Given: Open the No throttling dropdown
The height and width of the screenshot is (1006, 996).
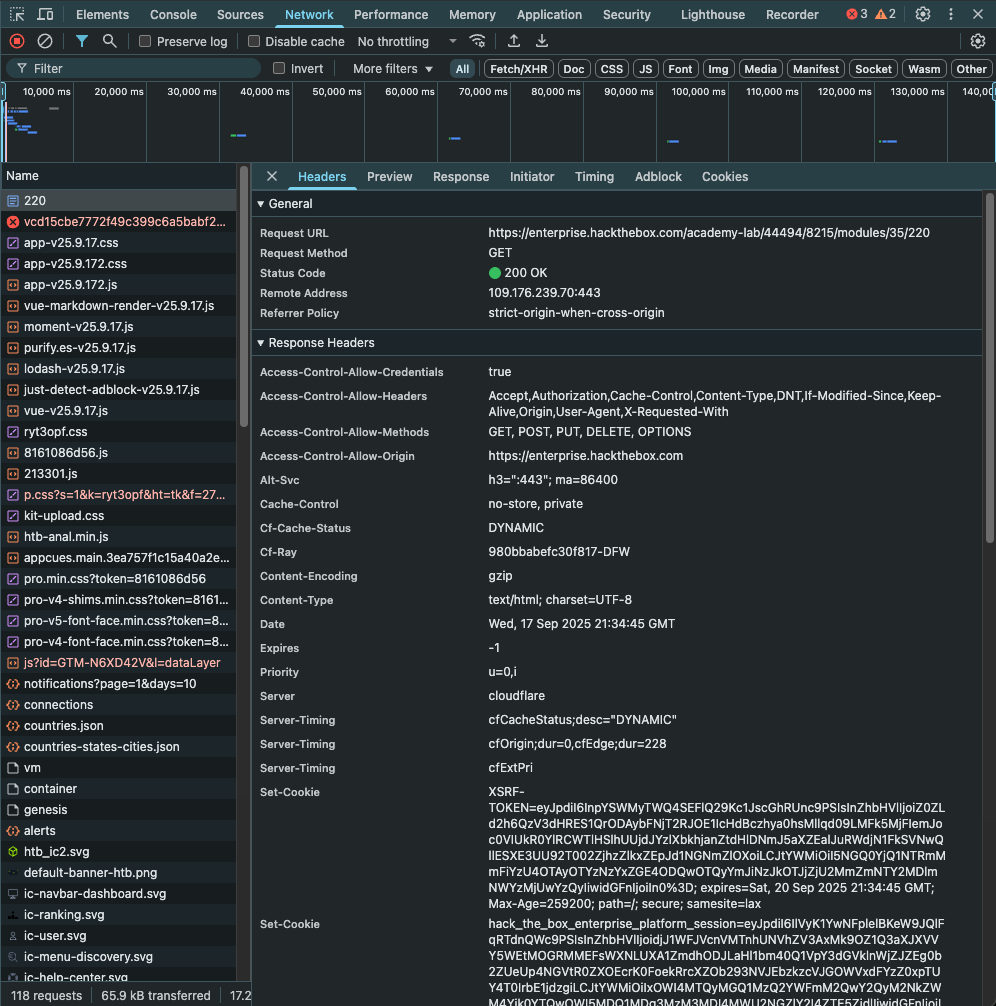Looking at the screenshot, I should coord(407,41).
